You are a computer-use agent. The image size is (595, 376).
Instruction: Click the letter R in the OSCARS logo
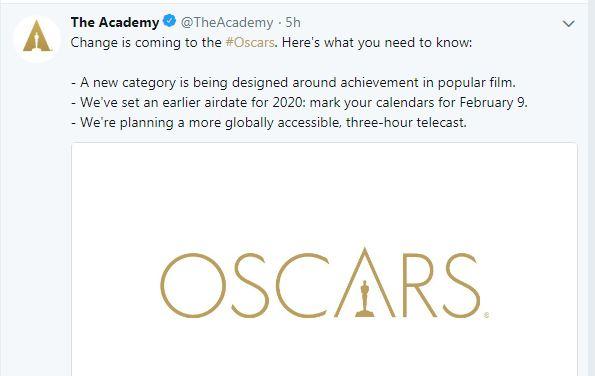tap(418, 285)
